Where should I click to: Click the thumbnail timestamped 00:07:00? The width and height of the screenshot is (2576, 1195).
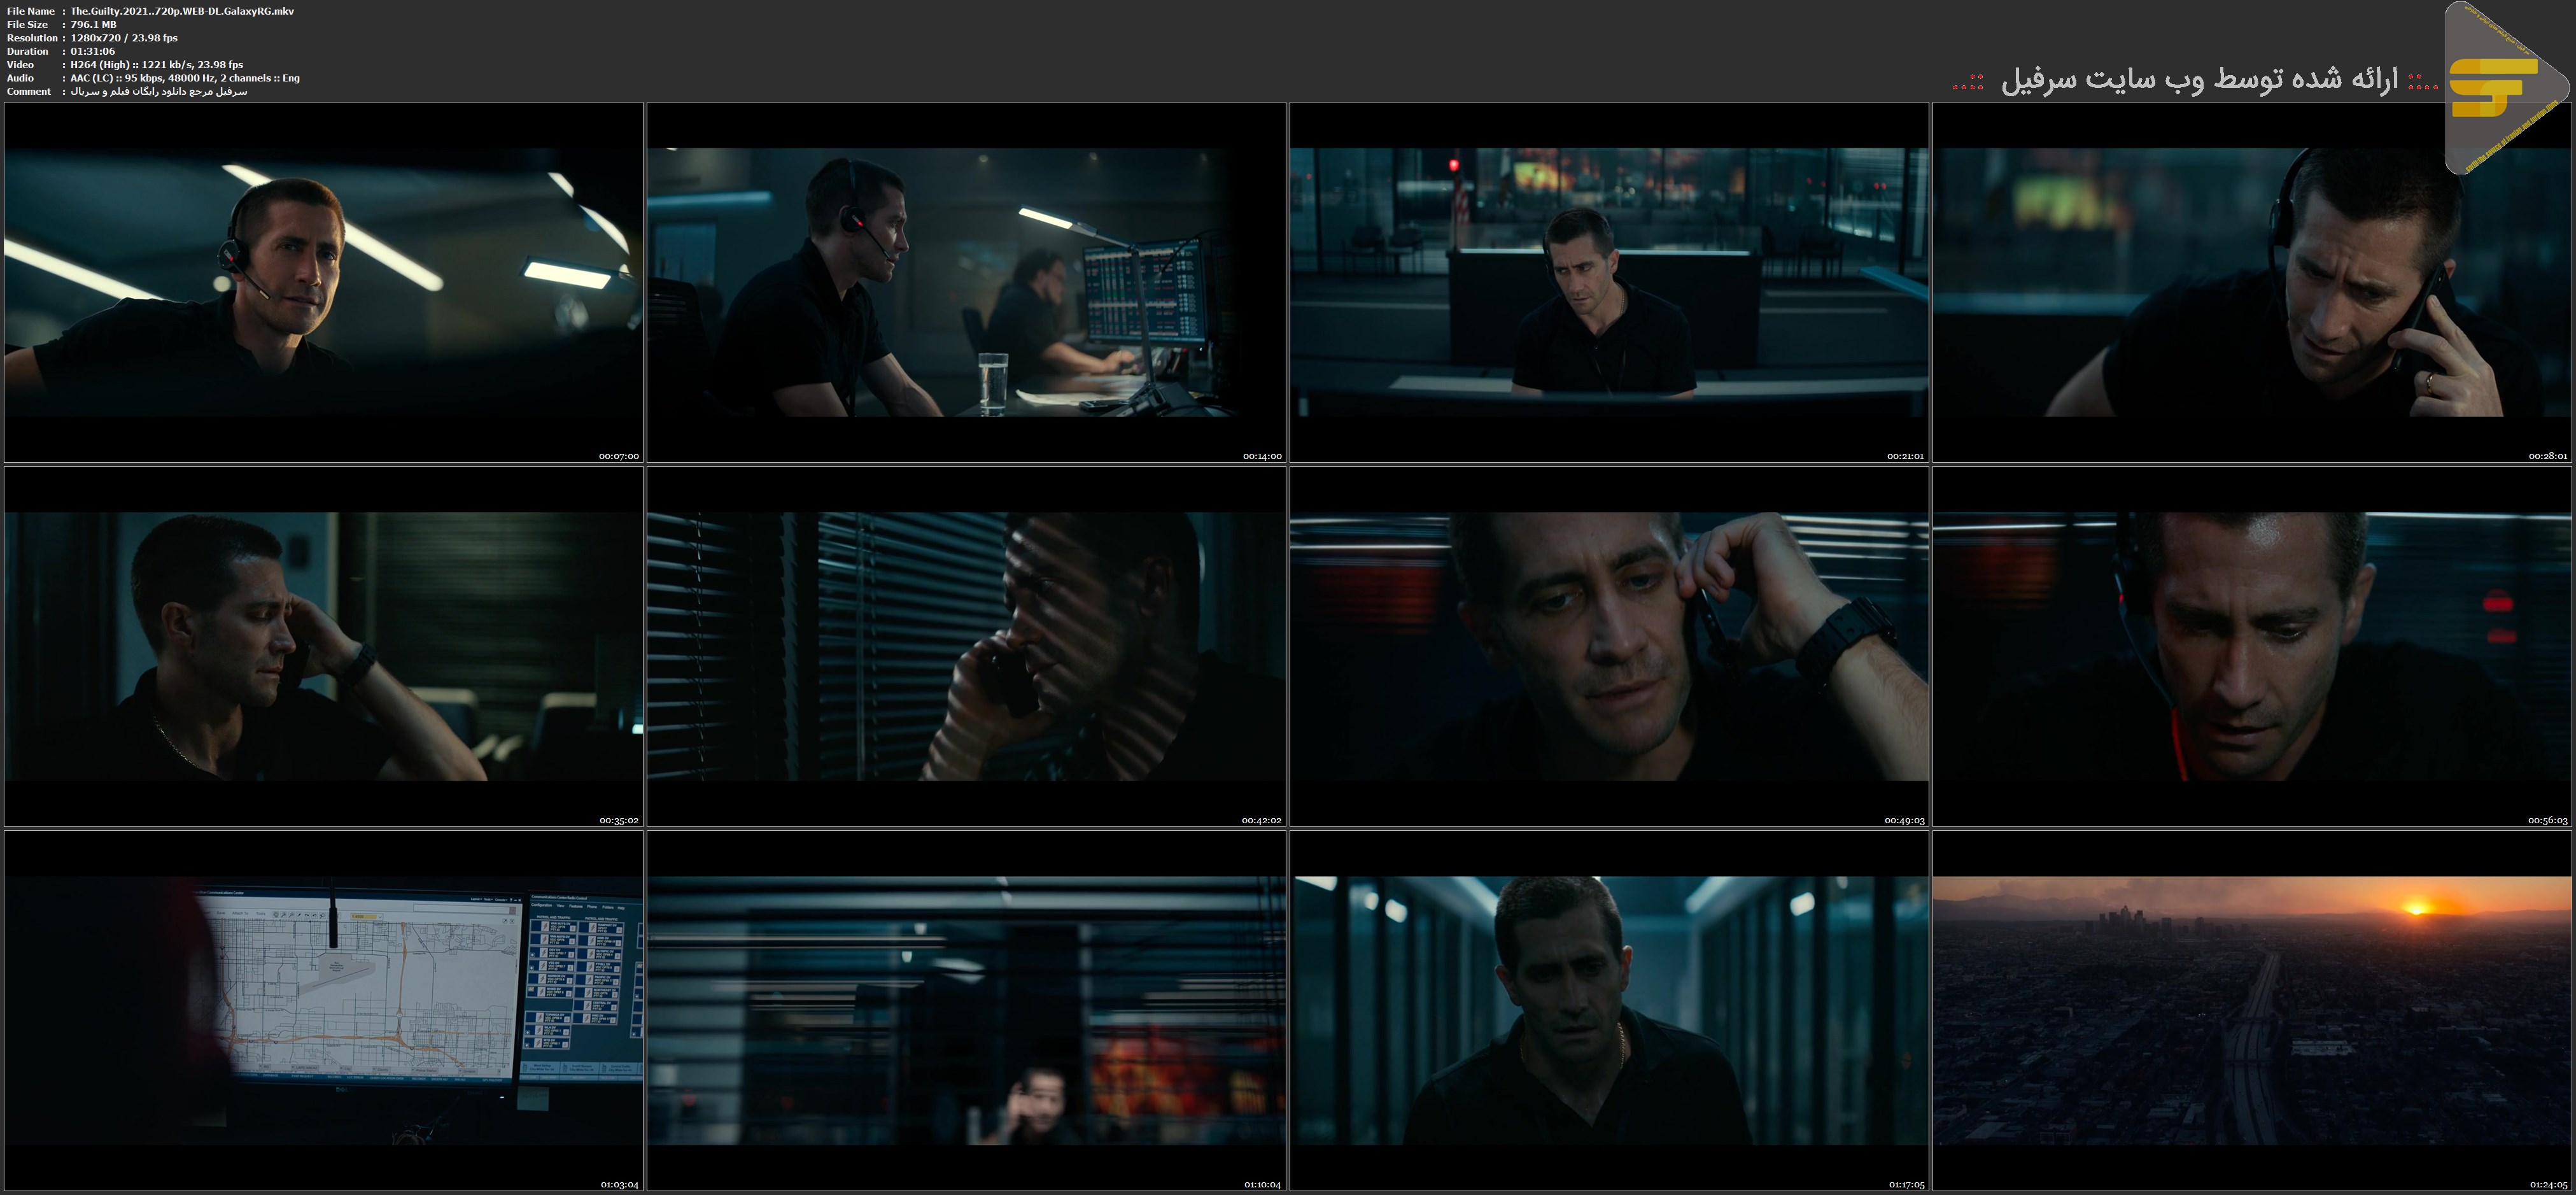(x=323, y=282)
